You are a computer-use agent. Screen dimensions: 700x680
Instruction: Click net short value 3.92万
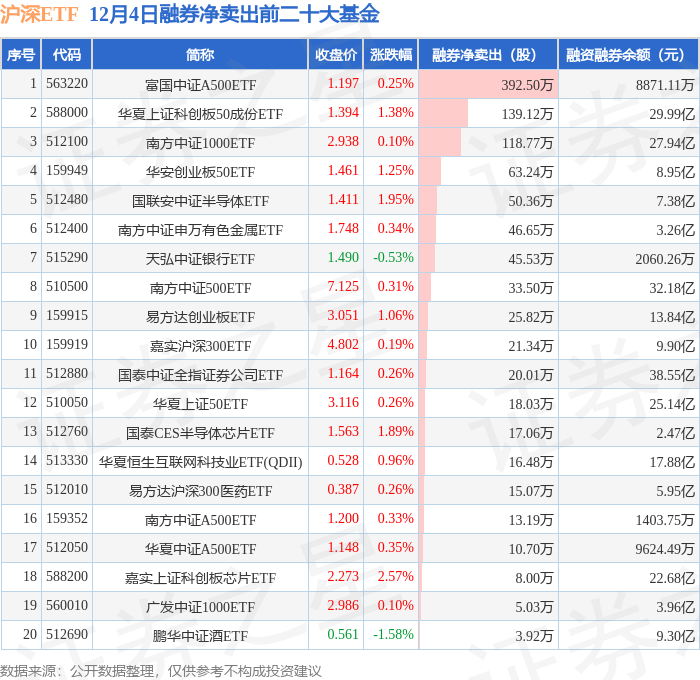534,636
